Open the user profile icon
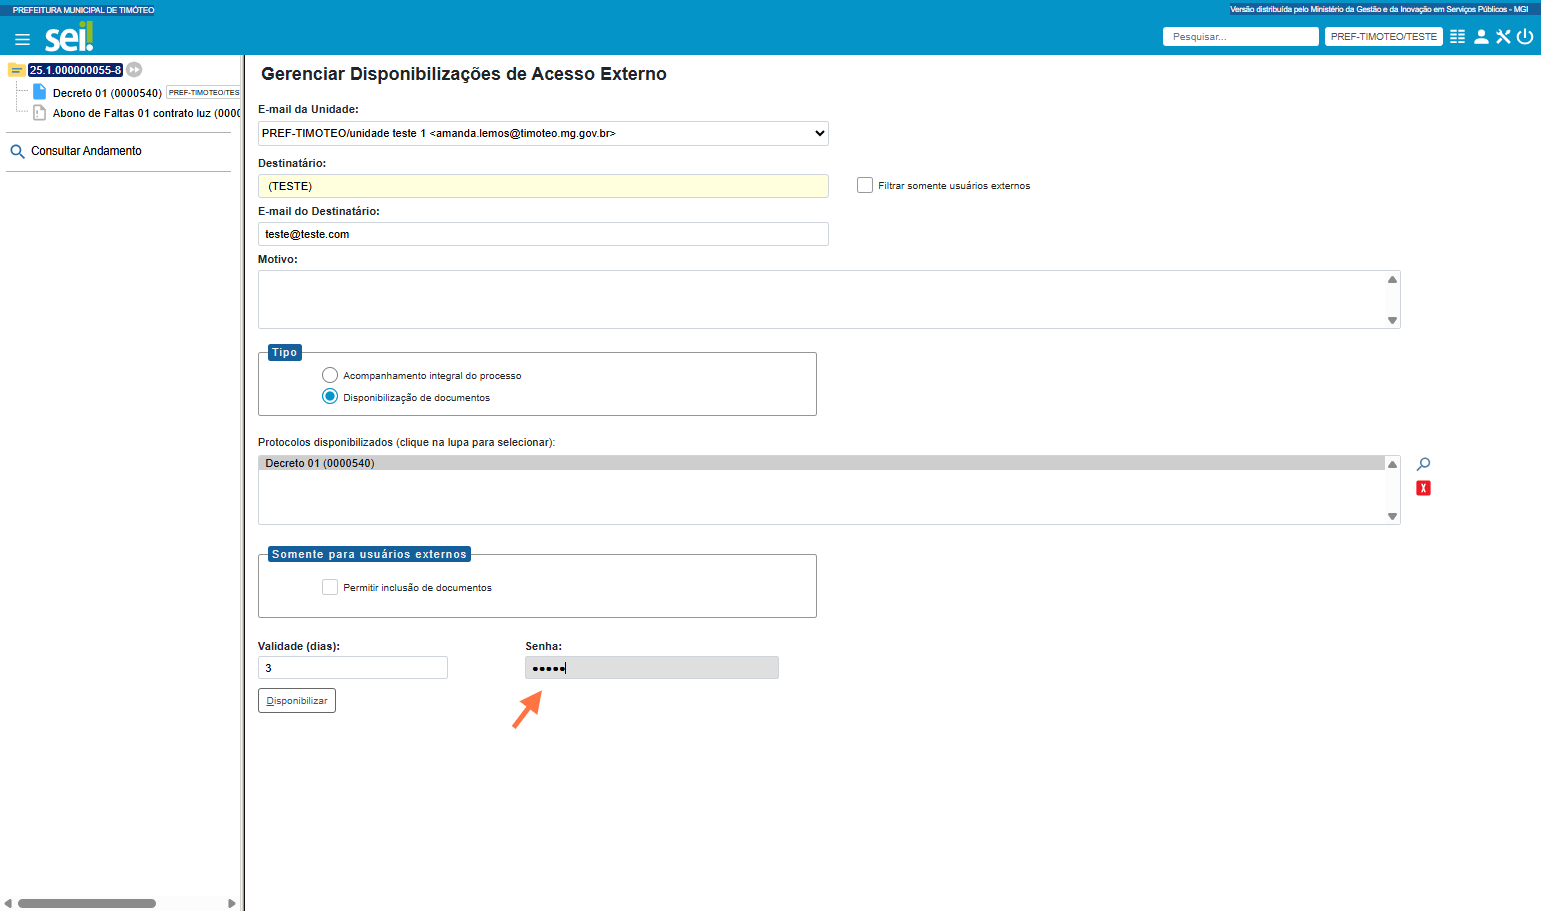Image resolution: width=1541 pixels, height=911 pixels. tap(1481, 37)
